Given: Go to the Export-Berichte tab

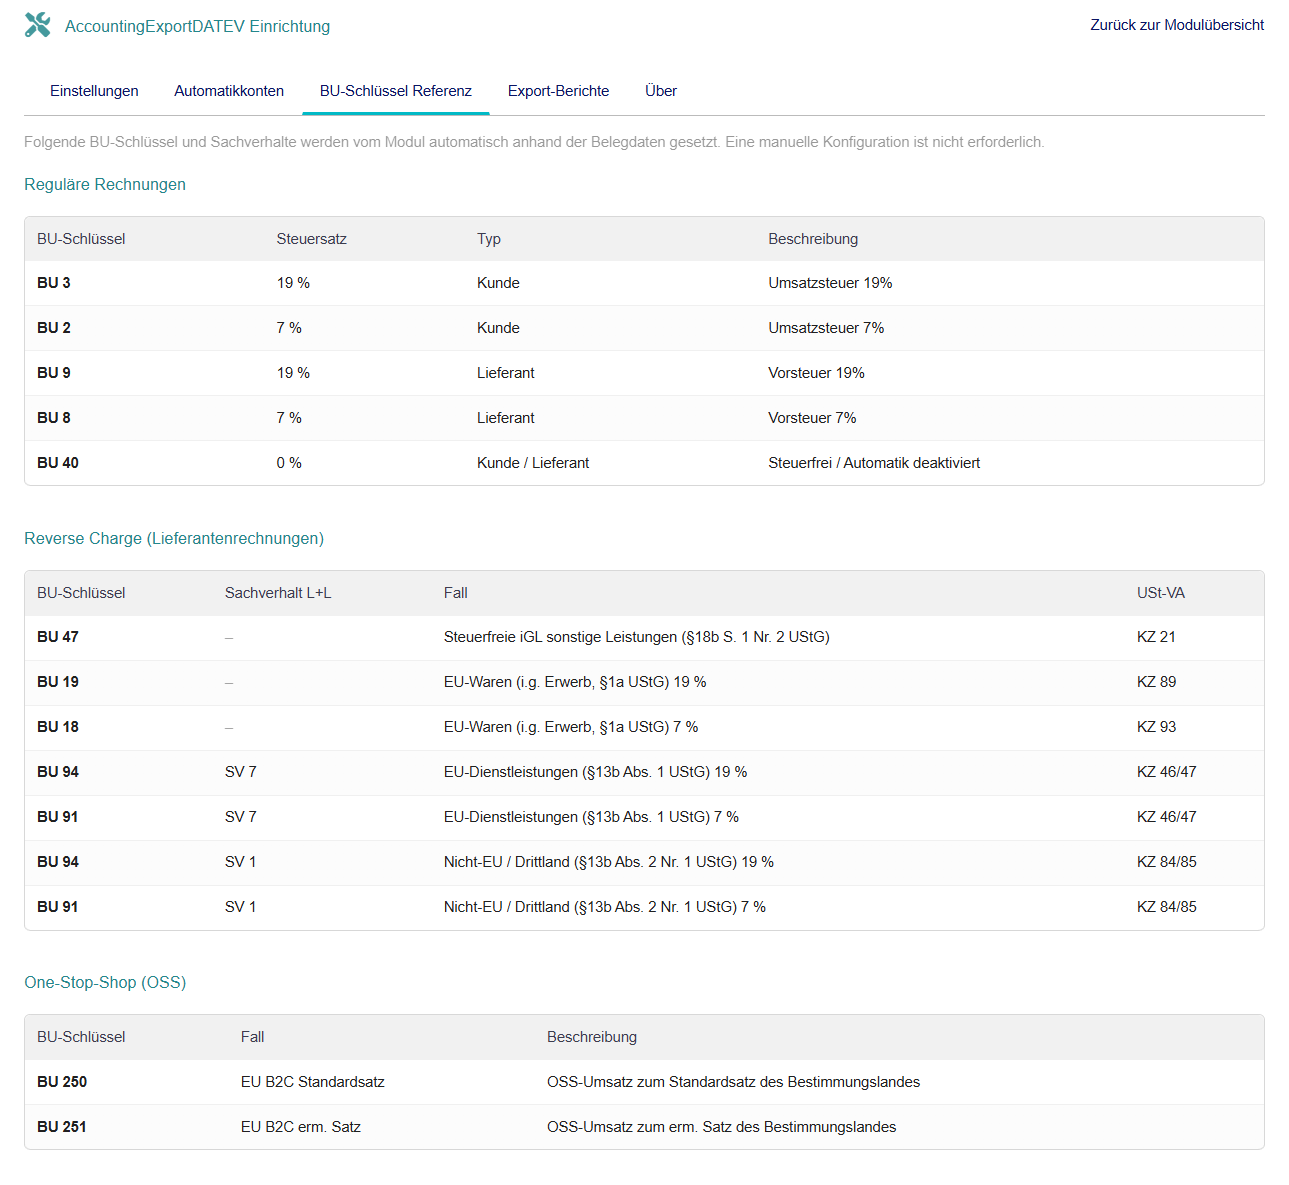Looking at the screenshot, I should pyautogui.click(x=558, y=91).
